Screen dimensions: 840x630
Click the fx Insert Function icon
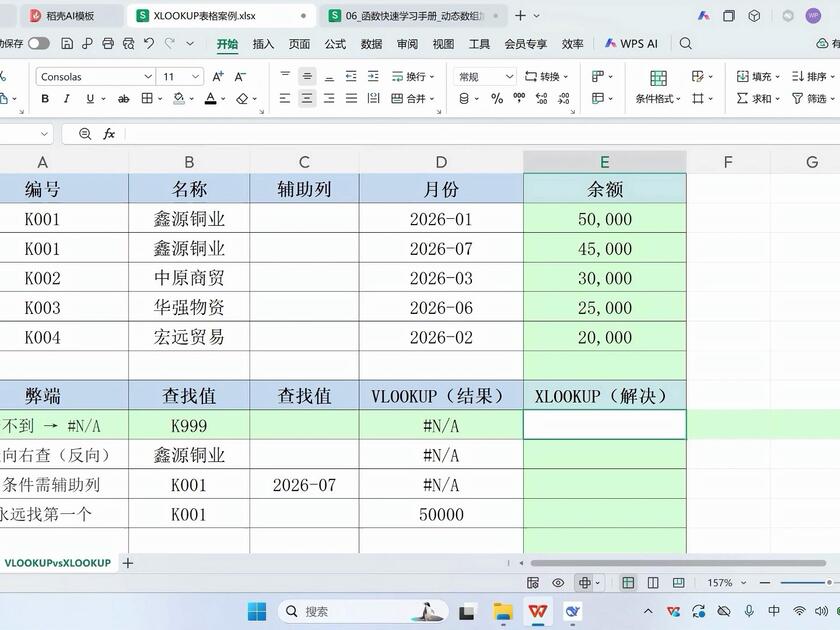[109, 133]
